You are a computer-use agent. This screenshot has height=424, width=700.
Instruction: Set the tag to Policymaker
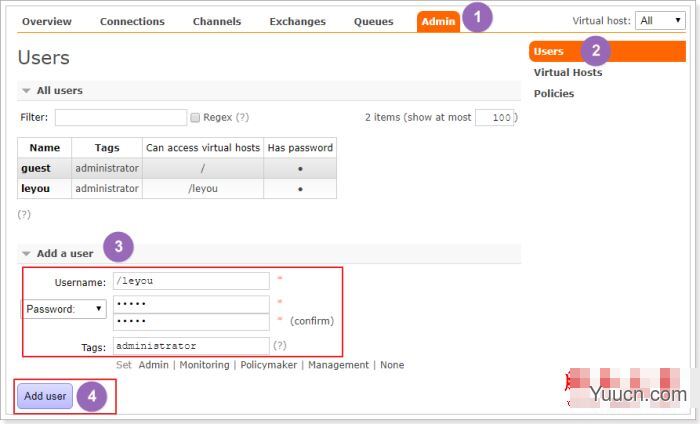coord(269,365)
